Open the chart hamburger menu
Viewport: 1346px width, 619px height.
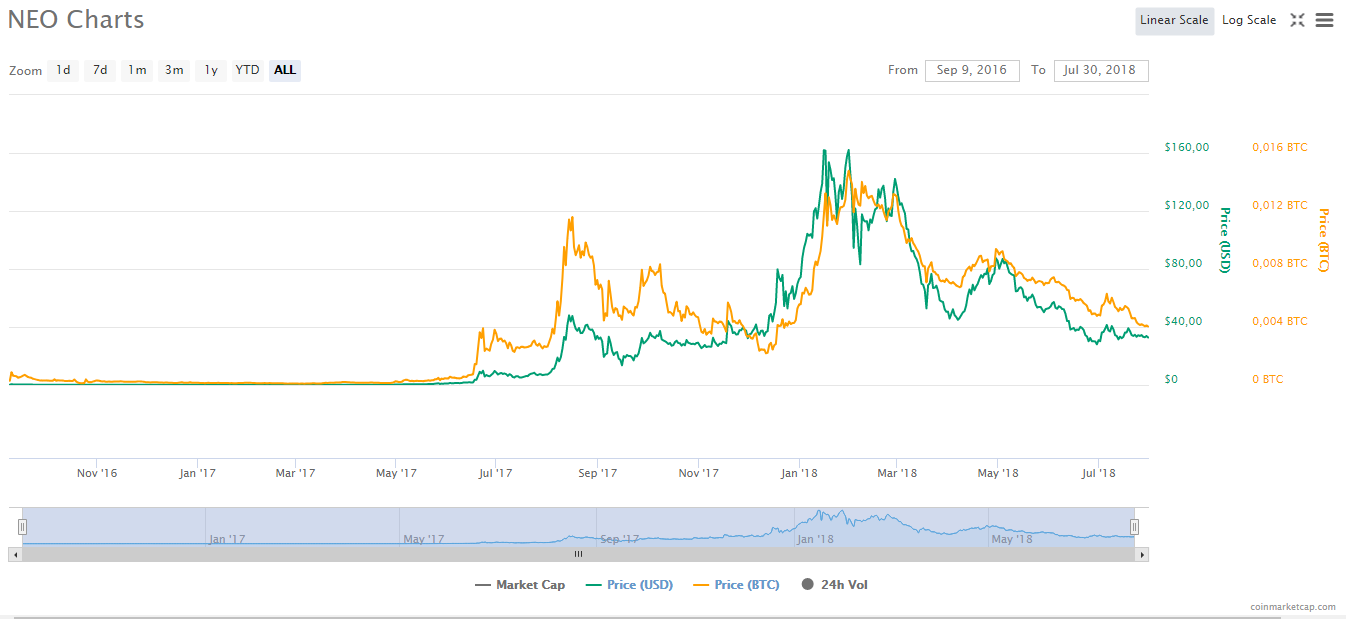pos(1324,20)
